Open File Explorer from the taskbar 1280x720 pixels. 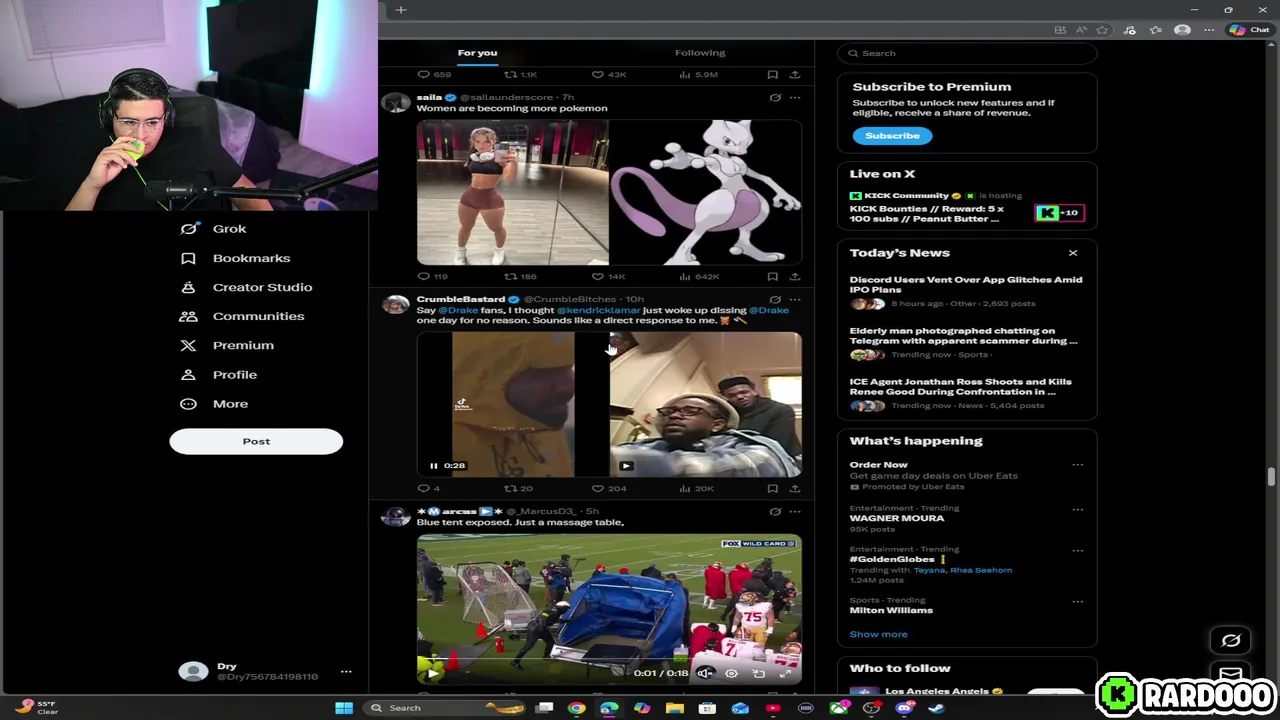(675, 708)
